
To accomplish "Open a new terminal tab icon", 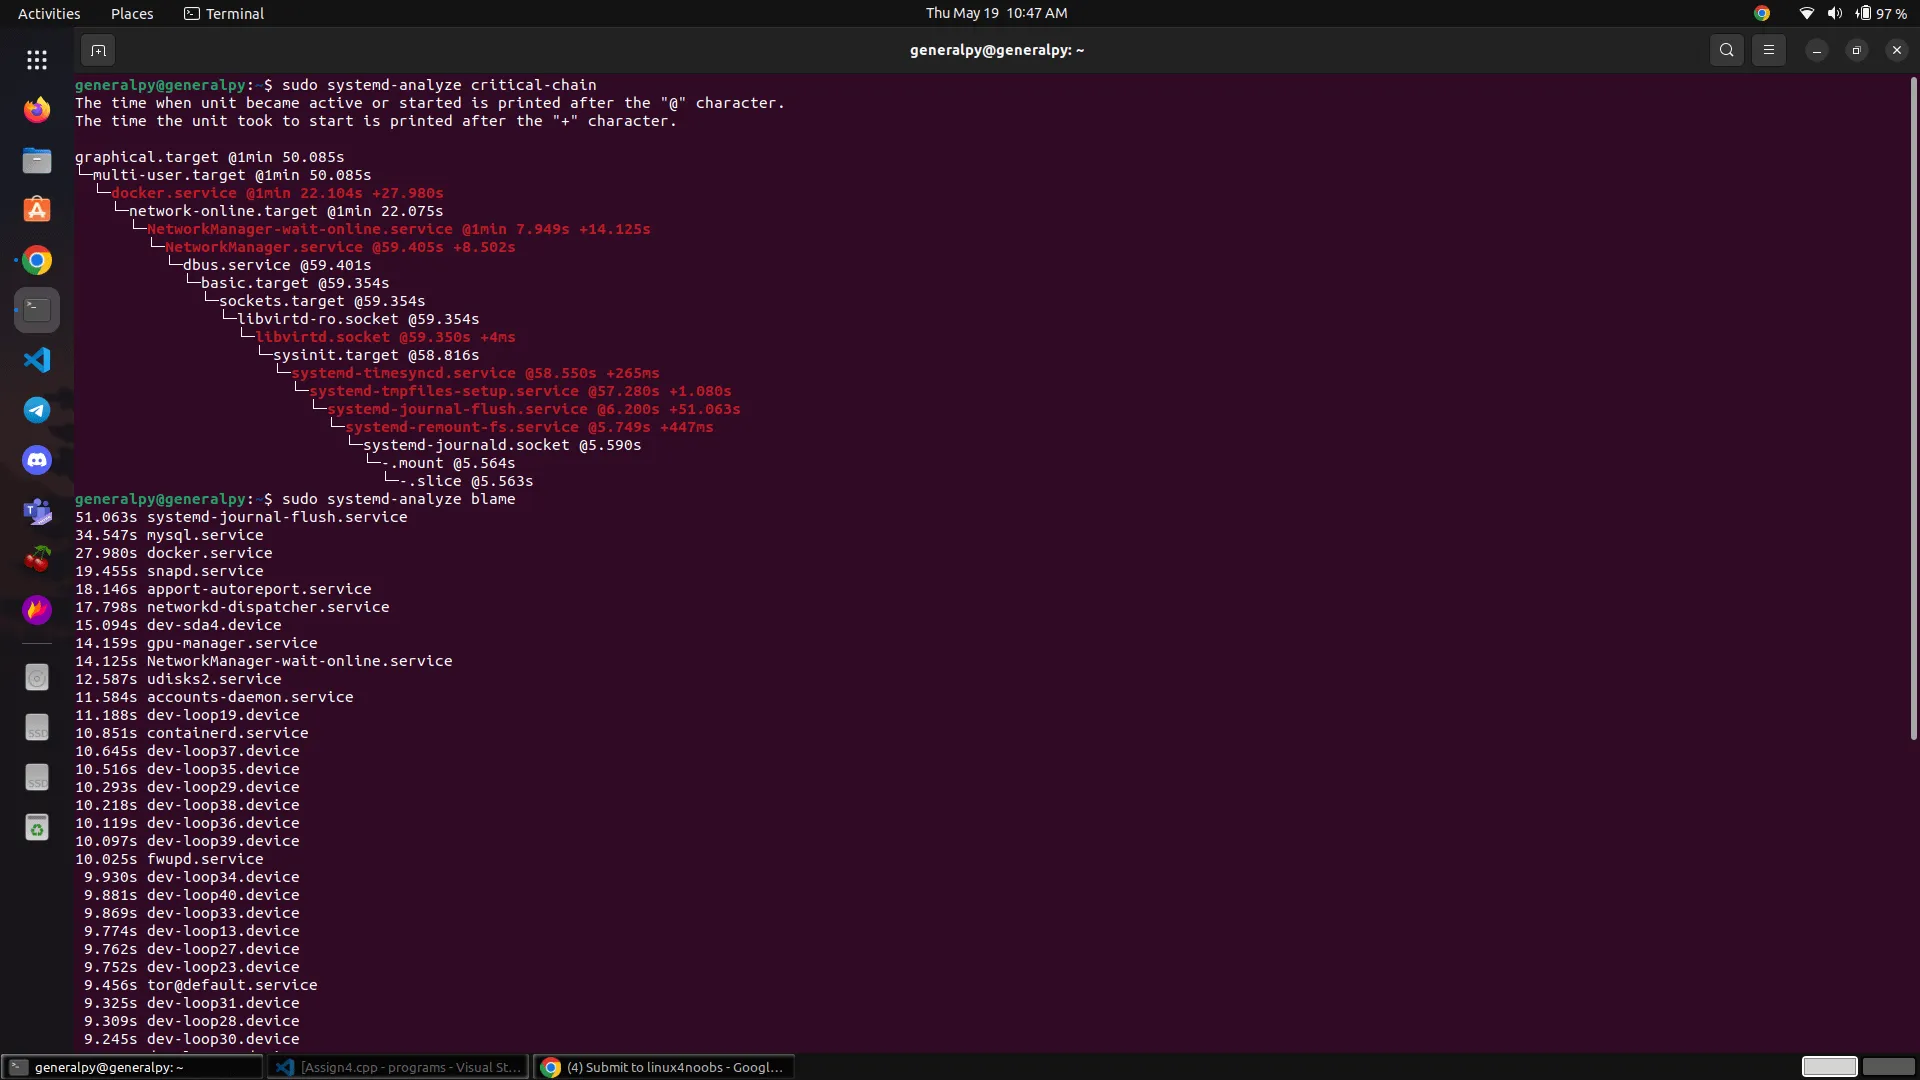I will coord(98,50).
